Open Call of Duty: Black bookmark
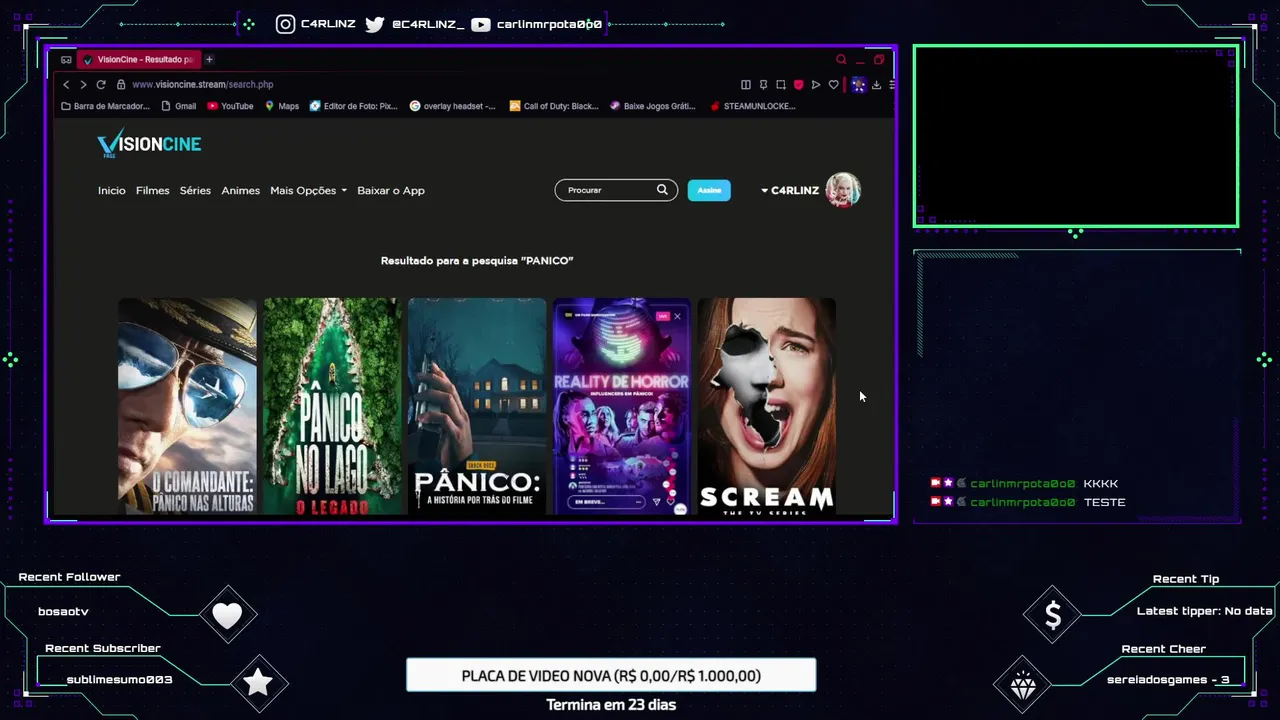 (554, 106)
